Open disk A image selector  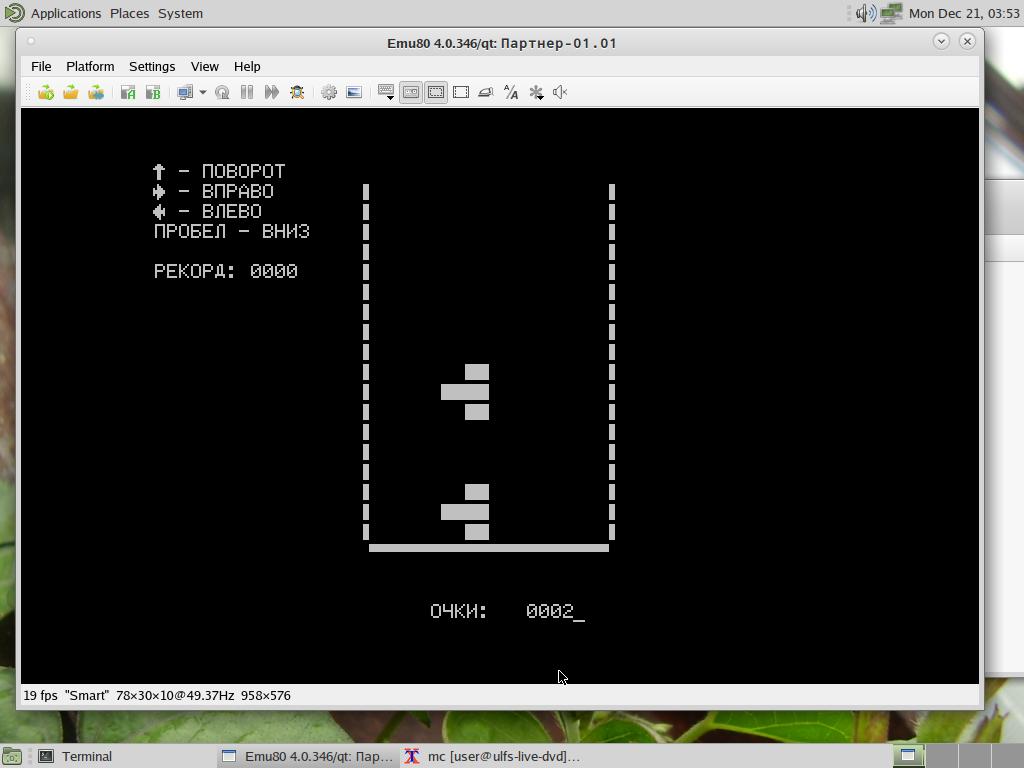[128, 92]
